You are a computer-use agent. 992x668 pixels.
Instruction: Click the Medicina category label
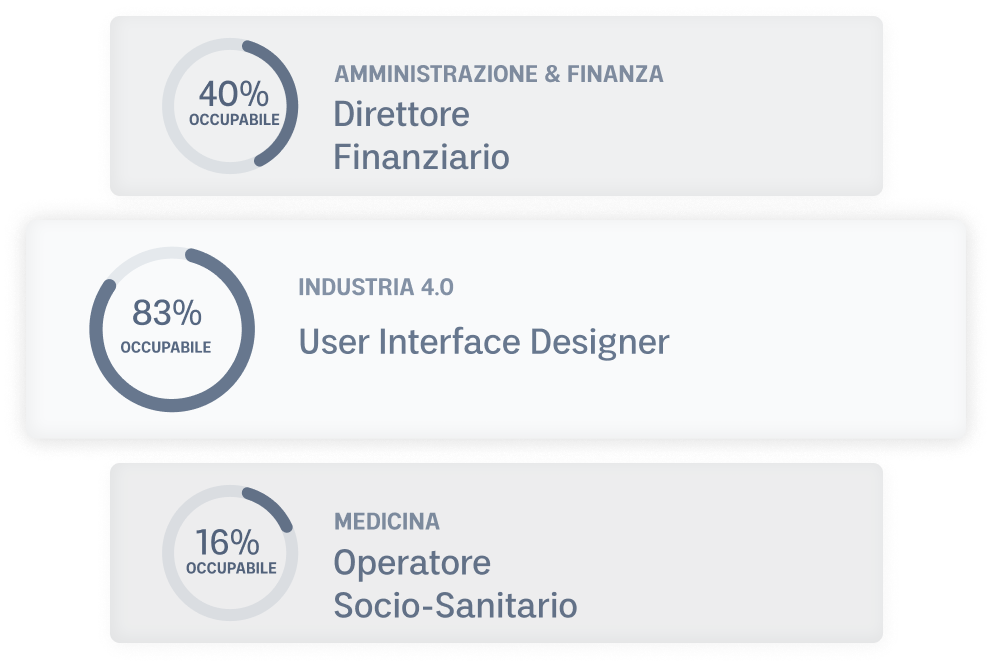(387, 522)
